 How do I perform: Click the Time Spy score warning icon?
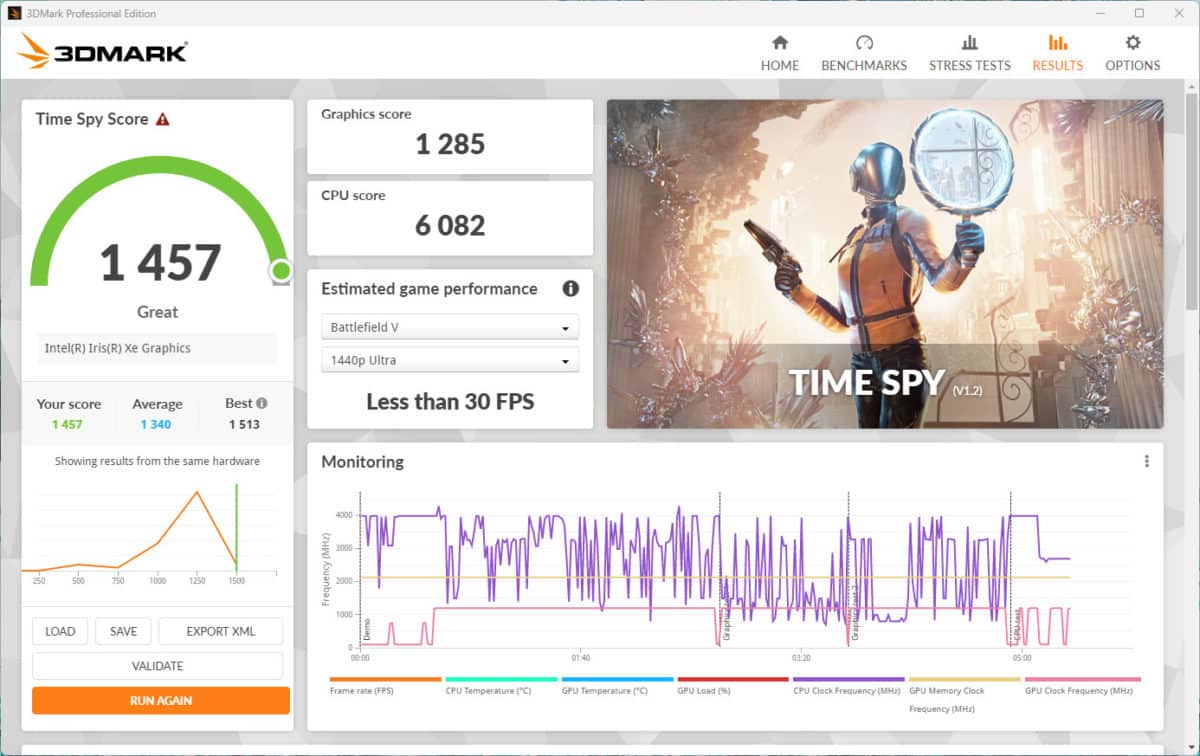click(163, 119)
